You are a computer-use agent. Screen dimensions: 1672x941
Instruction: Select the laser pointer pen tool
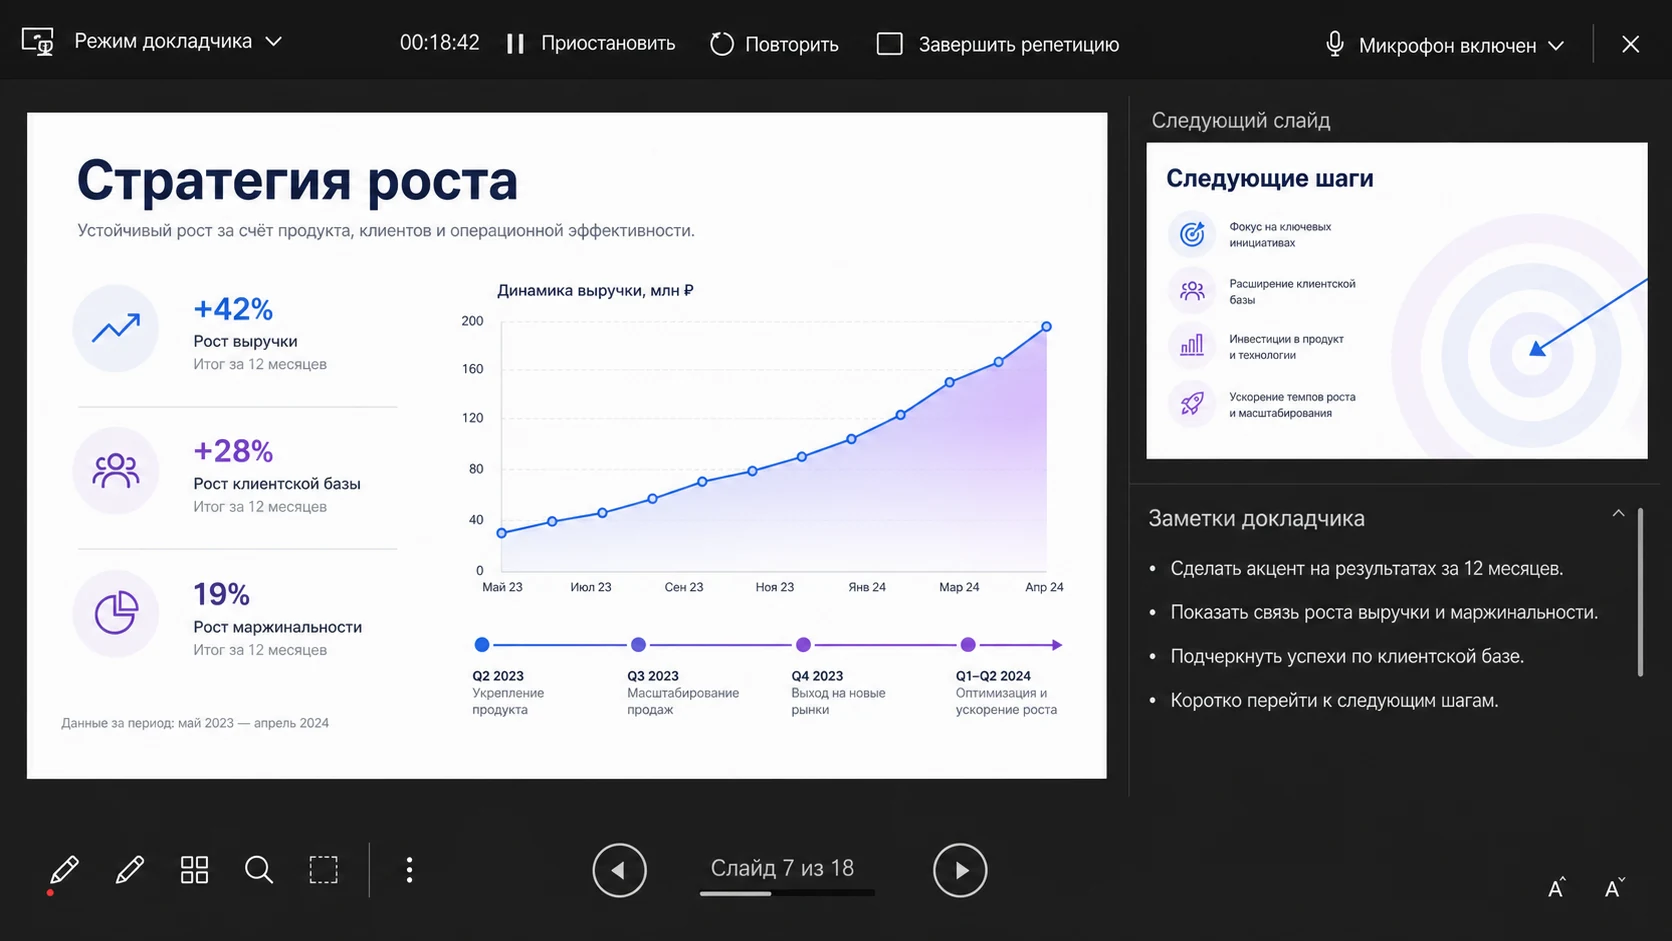[x=64, y=871]
